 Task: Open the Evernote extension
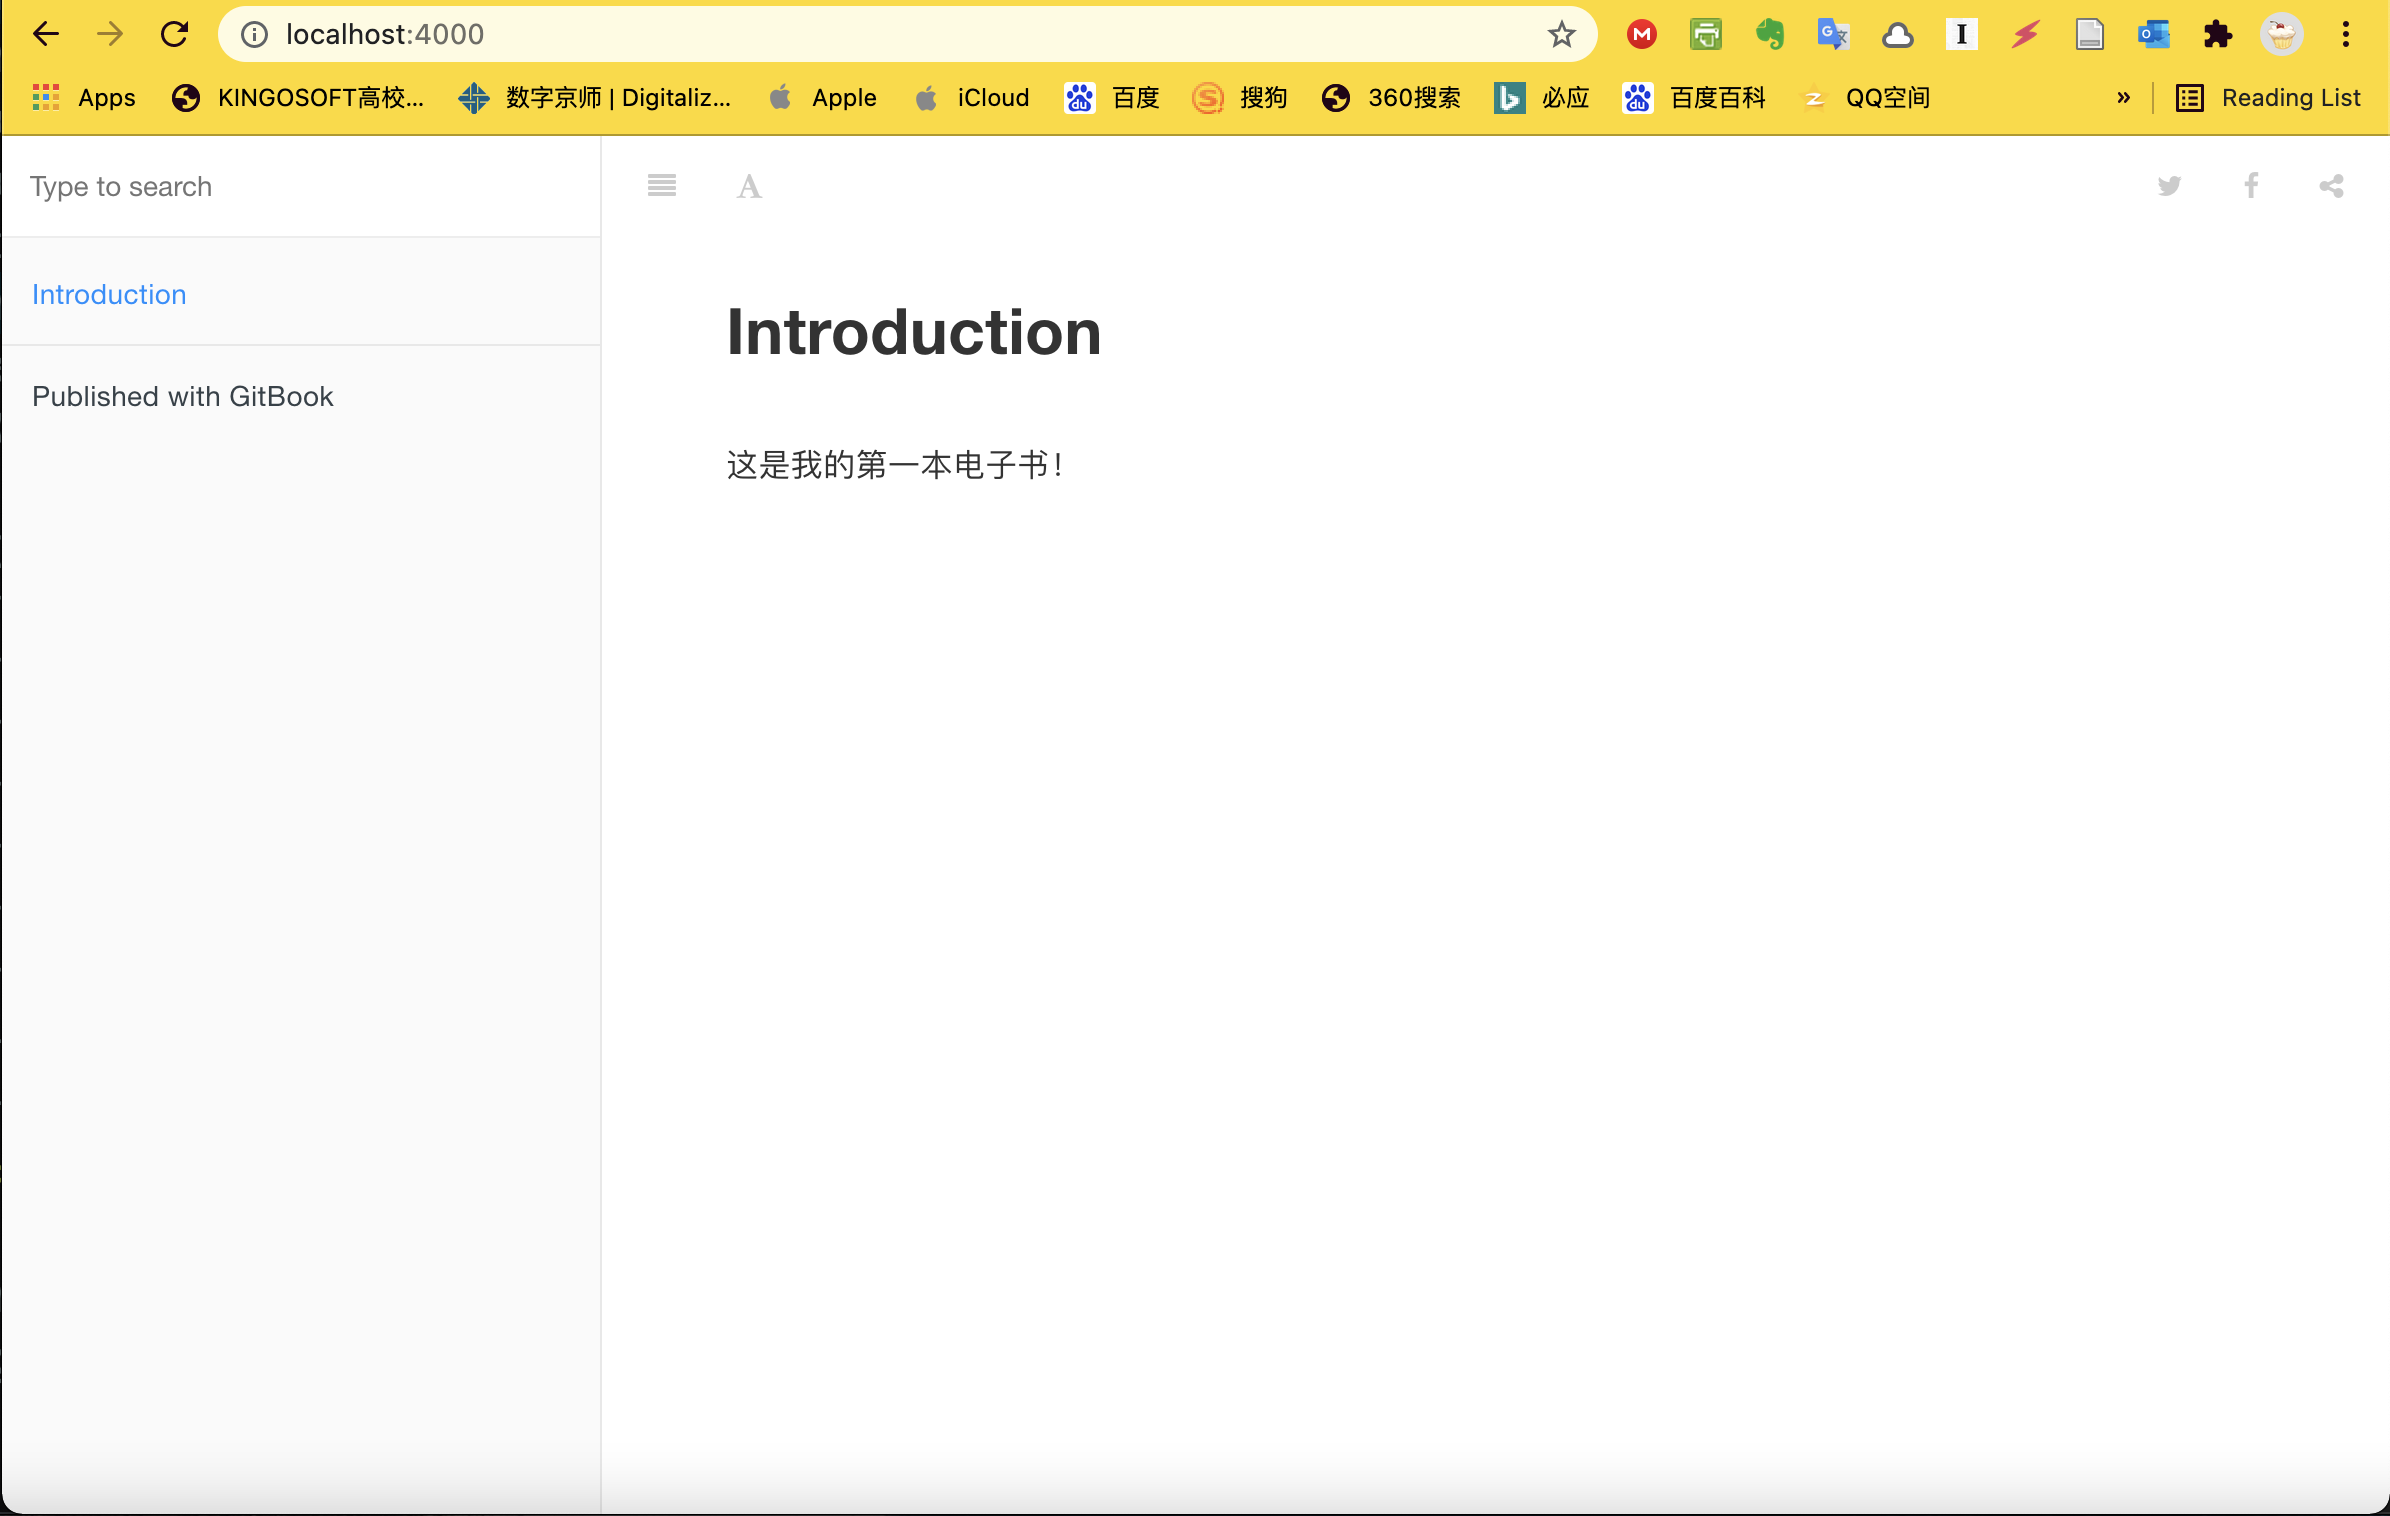[1770, 33]
